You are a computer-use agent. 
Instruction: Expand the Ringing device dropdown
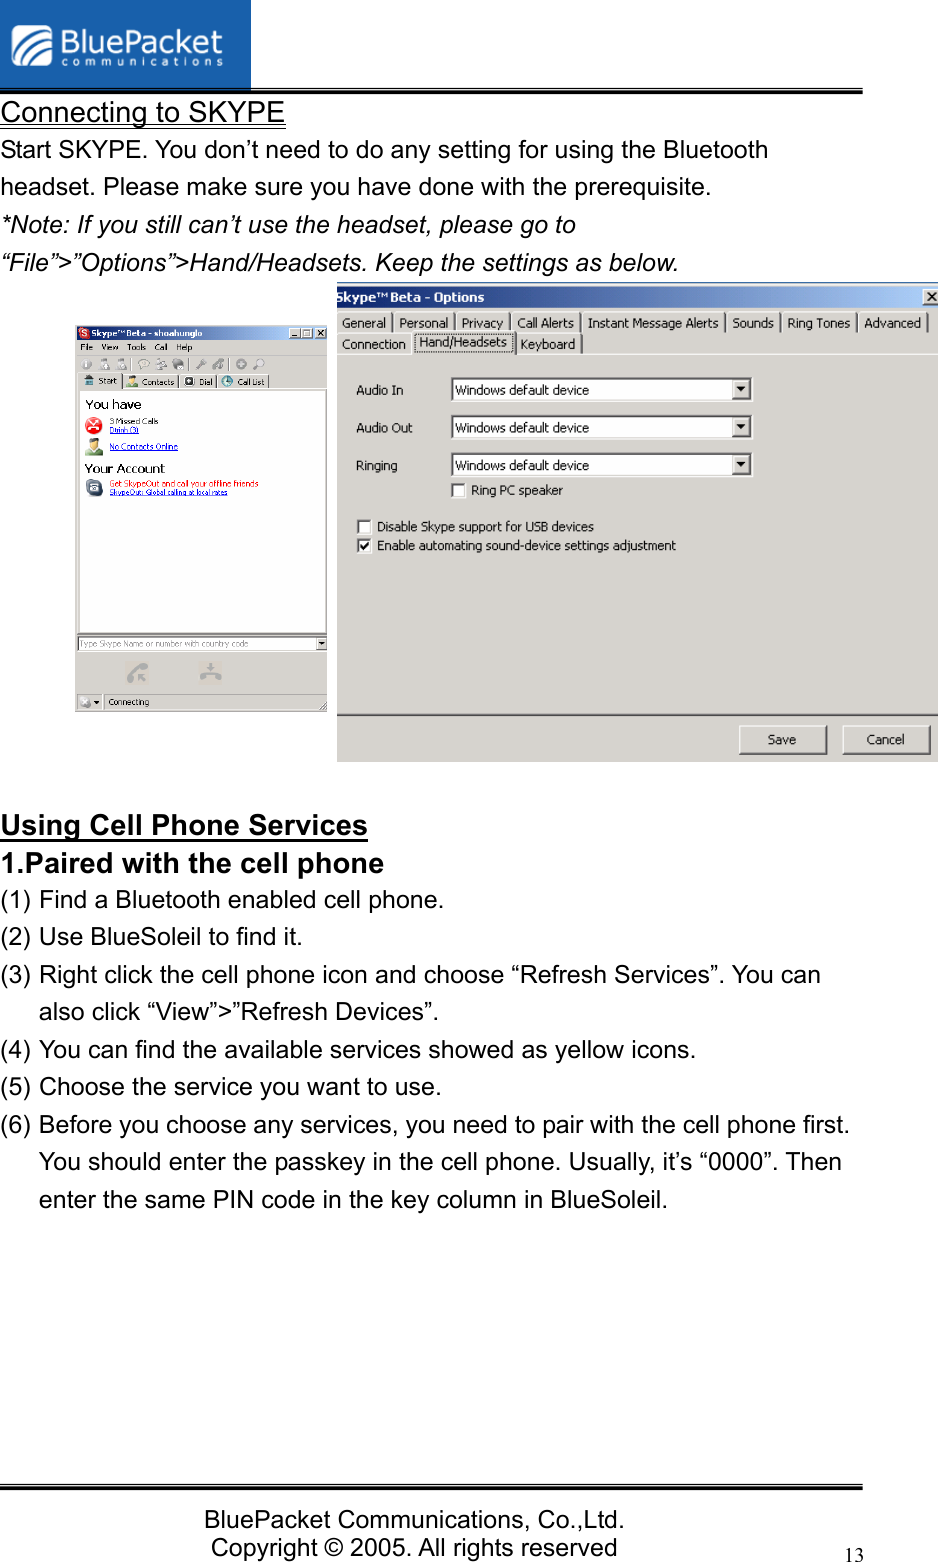tap(740, 464)
